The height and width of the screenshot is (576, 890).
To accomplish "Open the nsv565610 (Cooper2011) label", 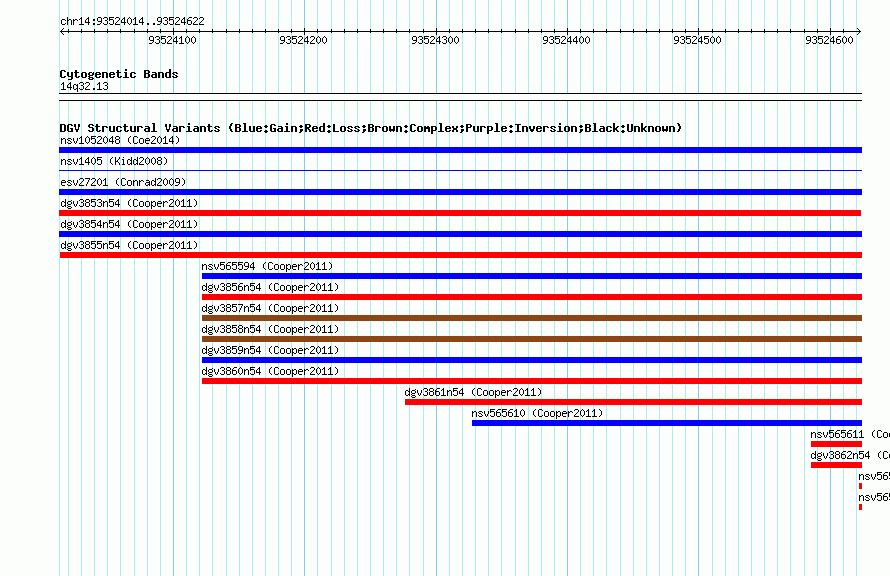I will [x=537, y=413].
